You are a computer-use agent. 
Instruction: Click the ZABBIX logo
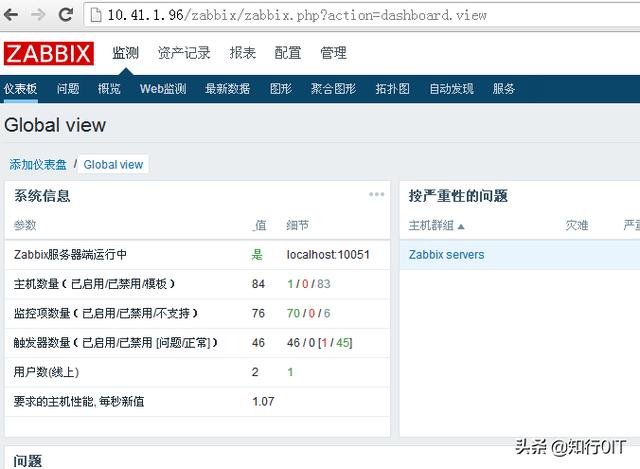pos(49,53)
